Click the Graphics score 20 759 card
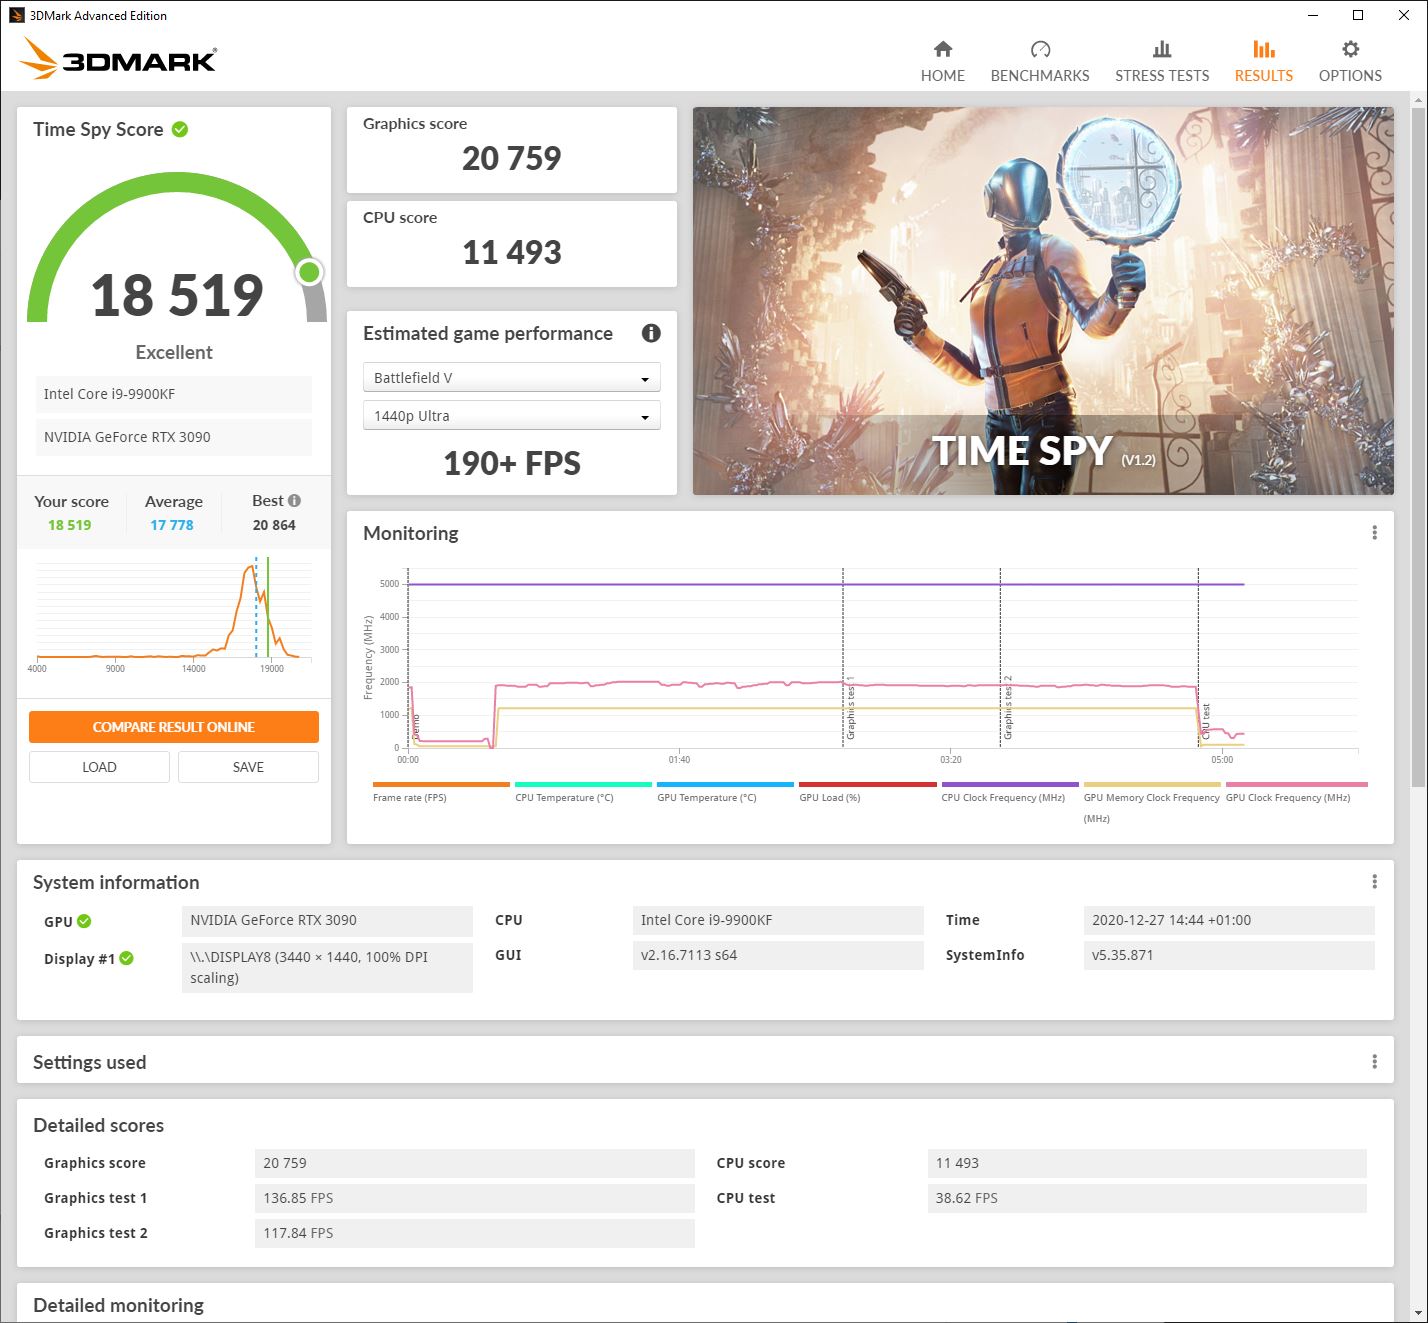Image resolution: width=1428 pixels, height=1323 pixels. [x=511, y=150]
